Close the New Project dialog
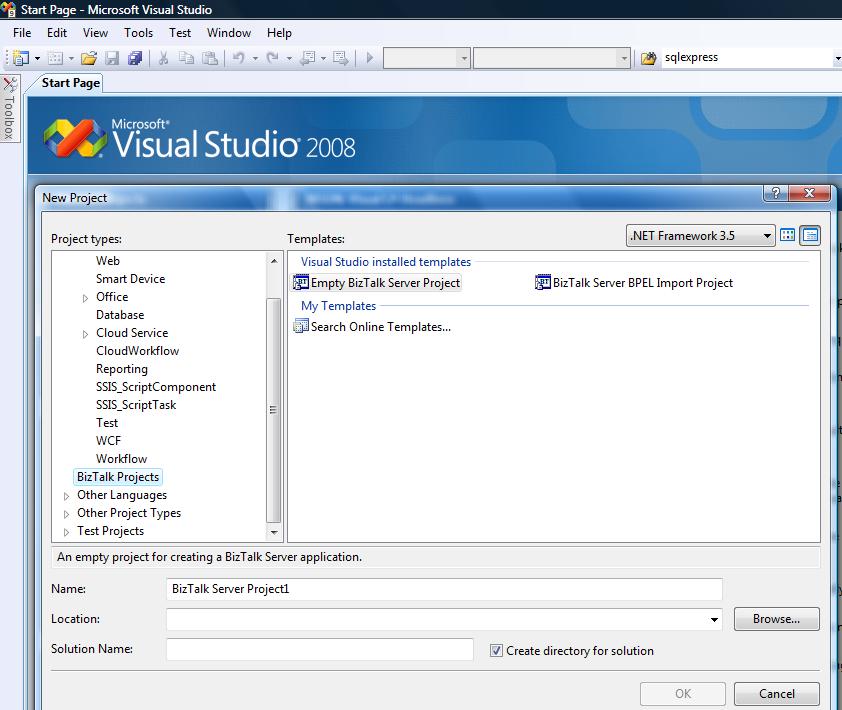842x710 pixels. pos(810,193)
